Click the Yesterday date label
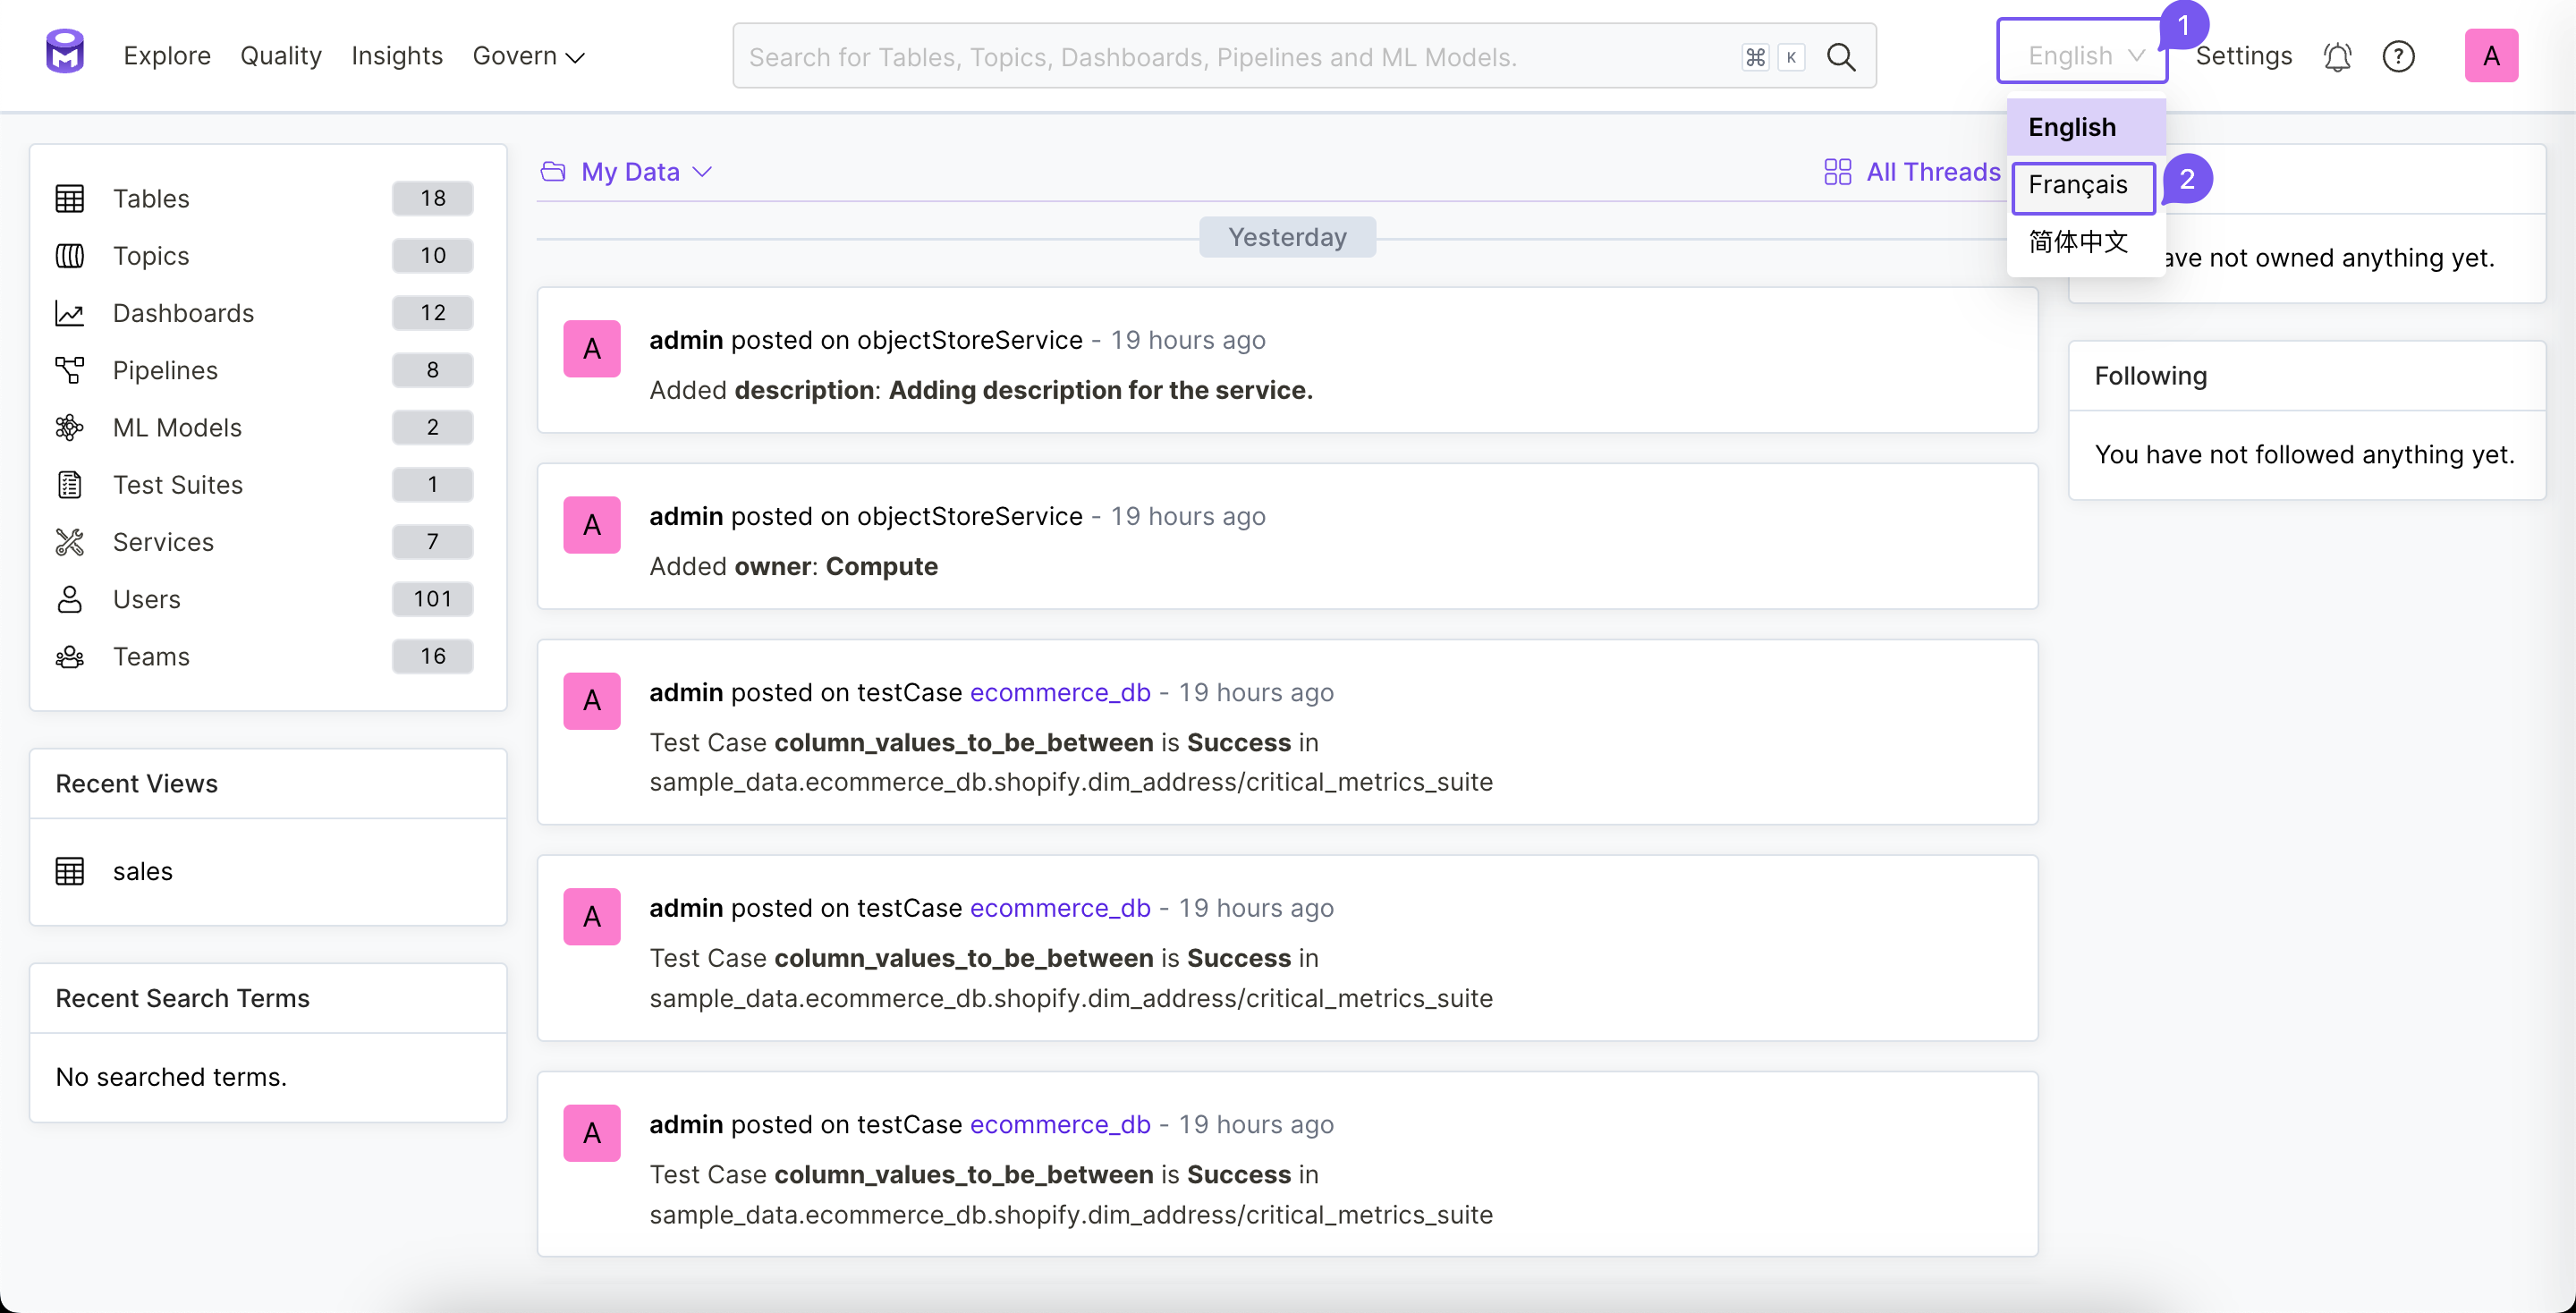2576x1313 pixels. coord(1288,238)
